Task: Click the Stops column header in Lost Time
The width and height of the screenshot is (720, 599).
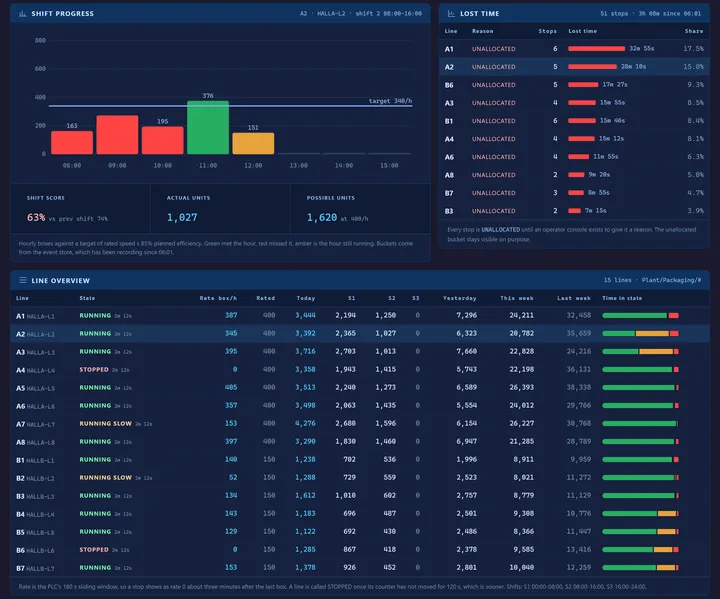Action: (x=547, y=31)
